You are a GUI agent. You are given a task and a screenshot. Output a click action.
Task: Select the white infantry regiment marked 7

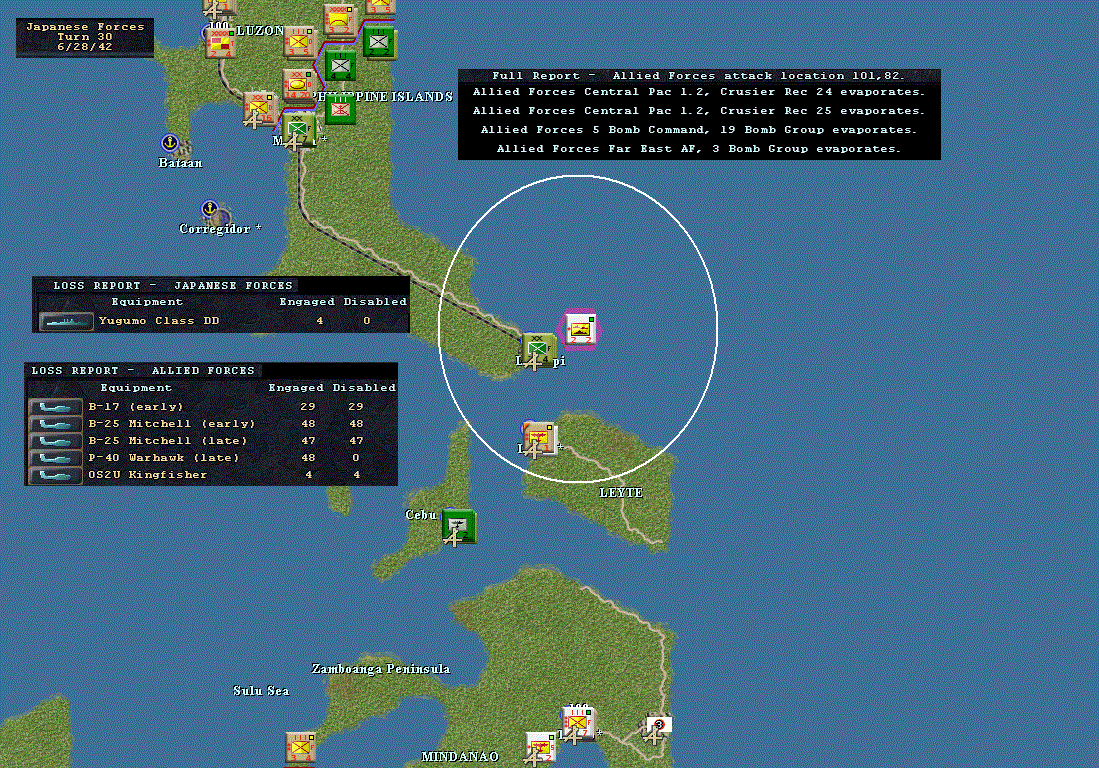(578, 723)
